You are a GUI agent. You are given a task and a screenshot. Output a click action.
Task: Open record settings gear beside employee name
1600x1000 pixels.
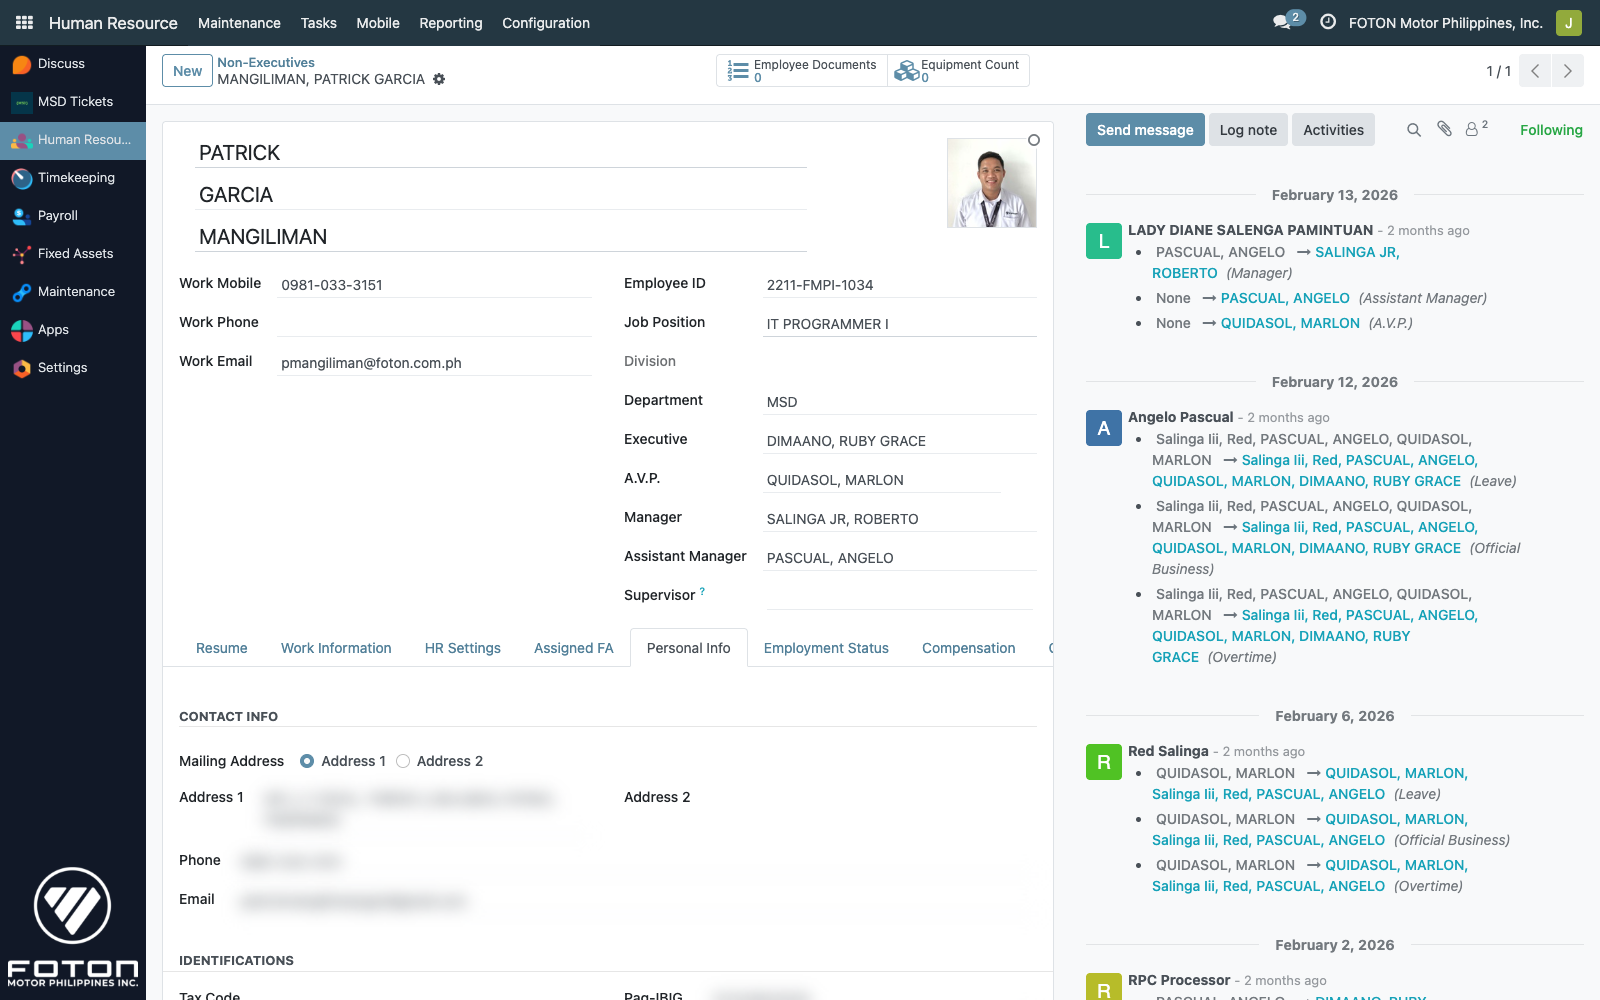439,79
